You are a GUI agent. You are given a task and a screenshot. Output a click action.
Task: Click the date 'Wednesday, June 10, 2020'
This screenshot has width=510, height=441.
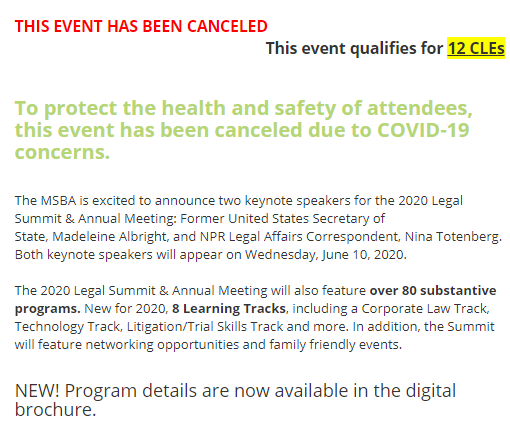point(324,255)
